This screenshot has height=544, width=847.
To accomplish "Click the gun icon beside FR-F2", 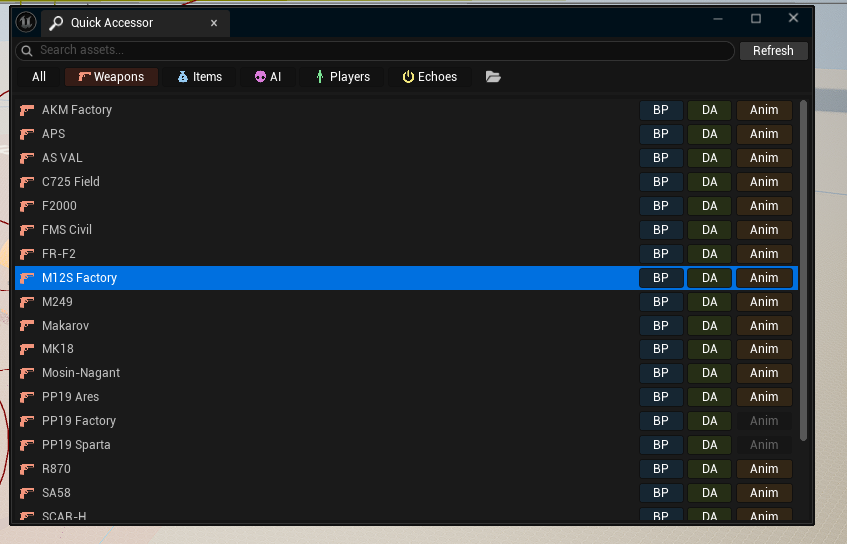I will 27,254.
